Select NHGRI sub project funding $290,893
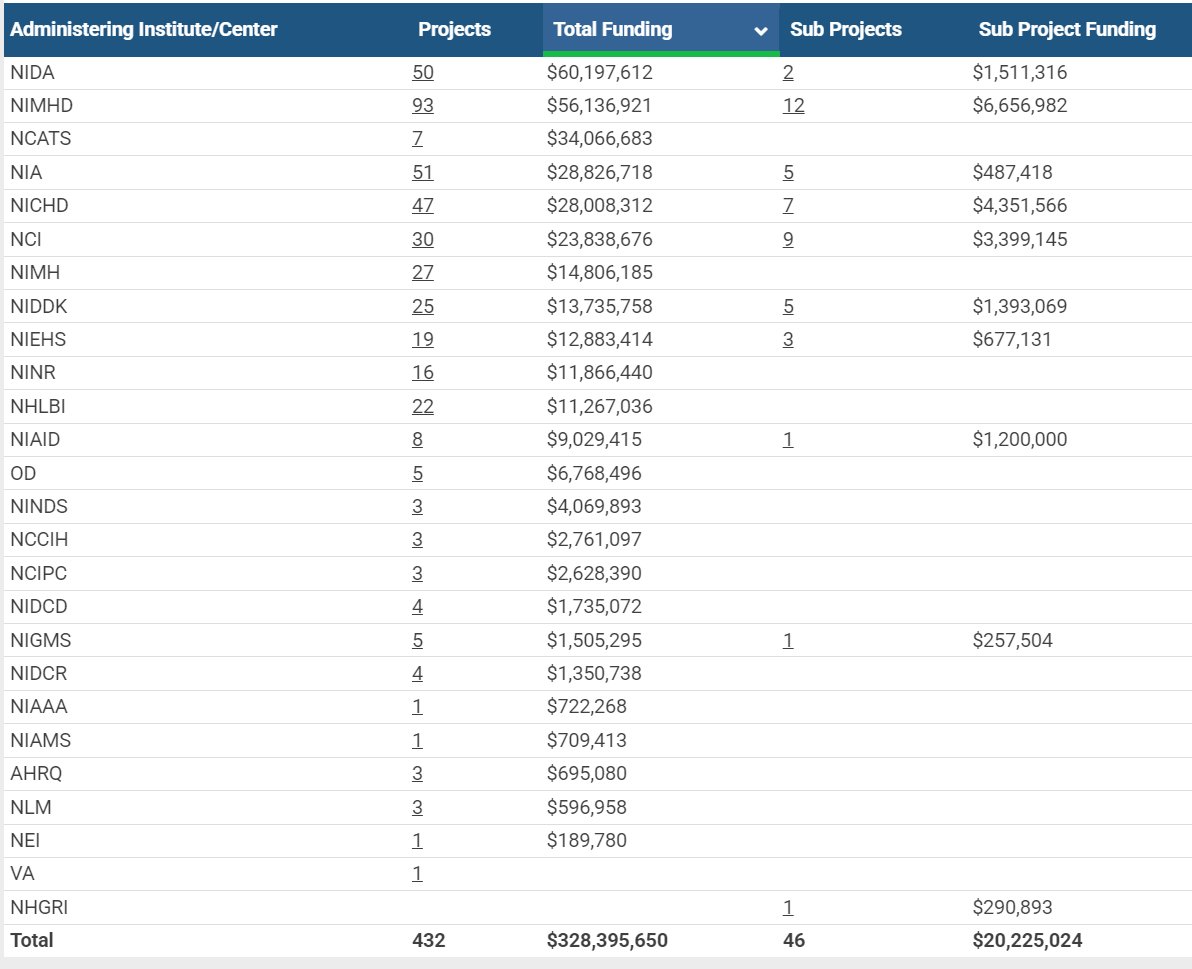Viewport: 1192px width, 969px height. pyautogui.click(x=1012, y=907)
